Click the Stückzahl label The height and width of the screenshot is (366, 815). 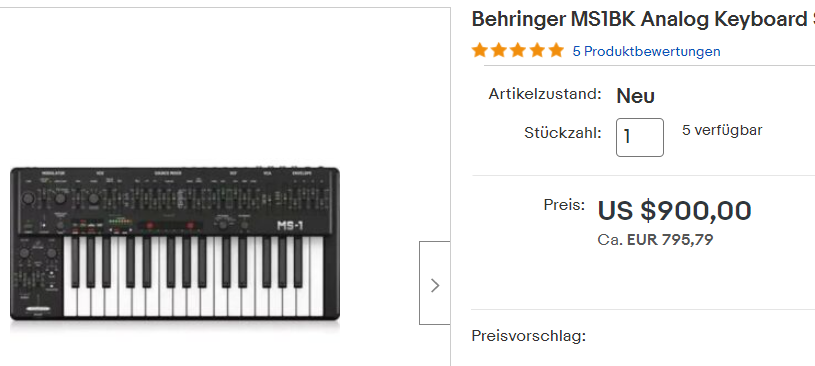click(563, 133)
